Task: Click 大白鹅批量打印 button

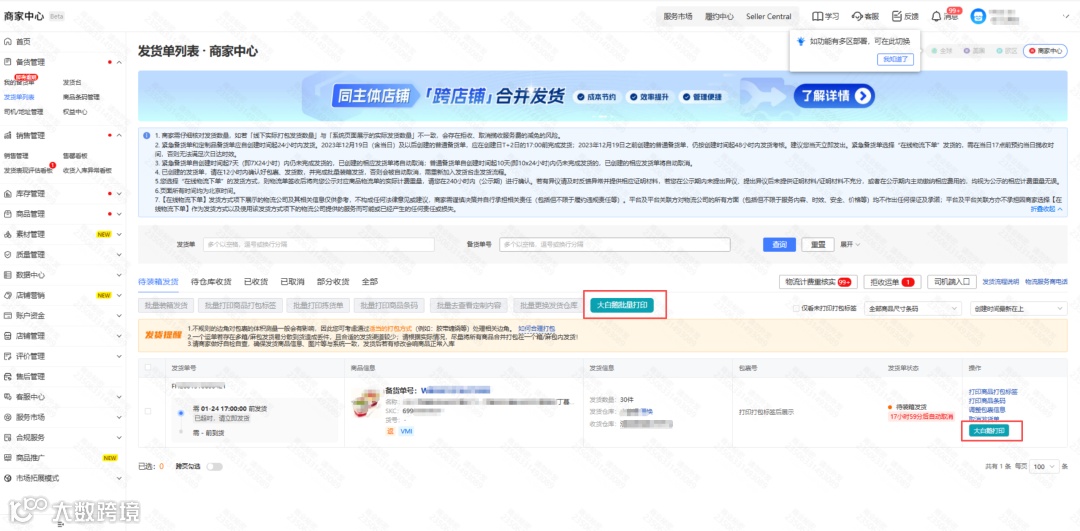Action: tap(621, 305)
